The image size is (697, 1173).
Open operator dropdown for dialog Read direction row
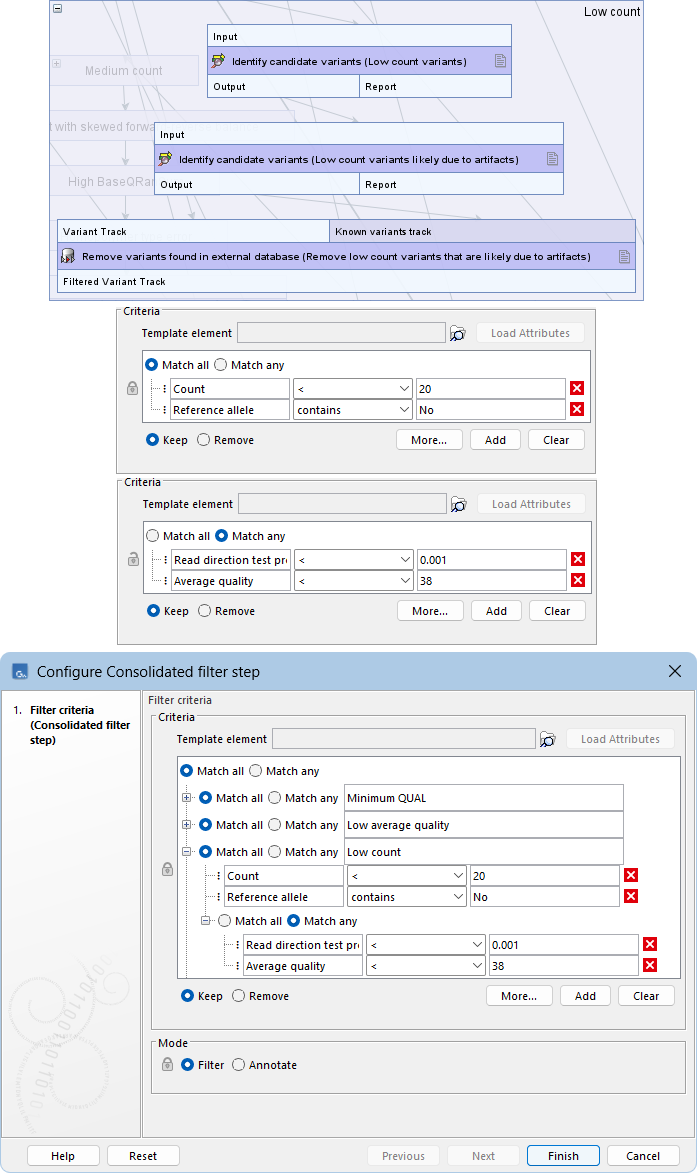click(x=426, y=945)
